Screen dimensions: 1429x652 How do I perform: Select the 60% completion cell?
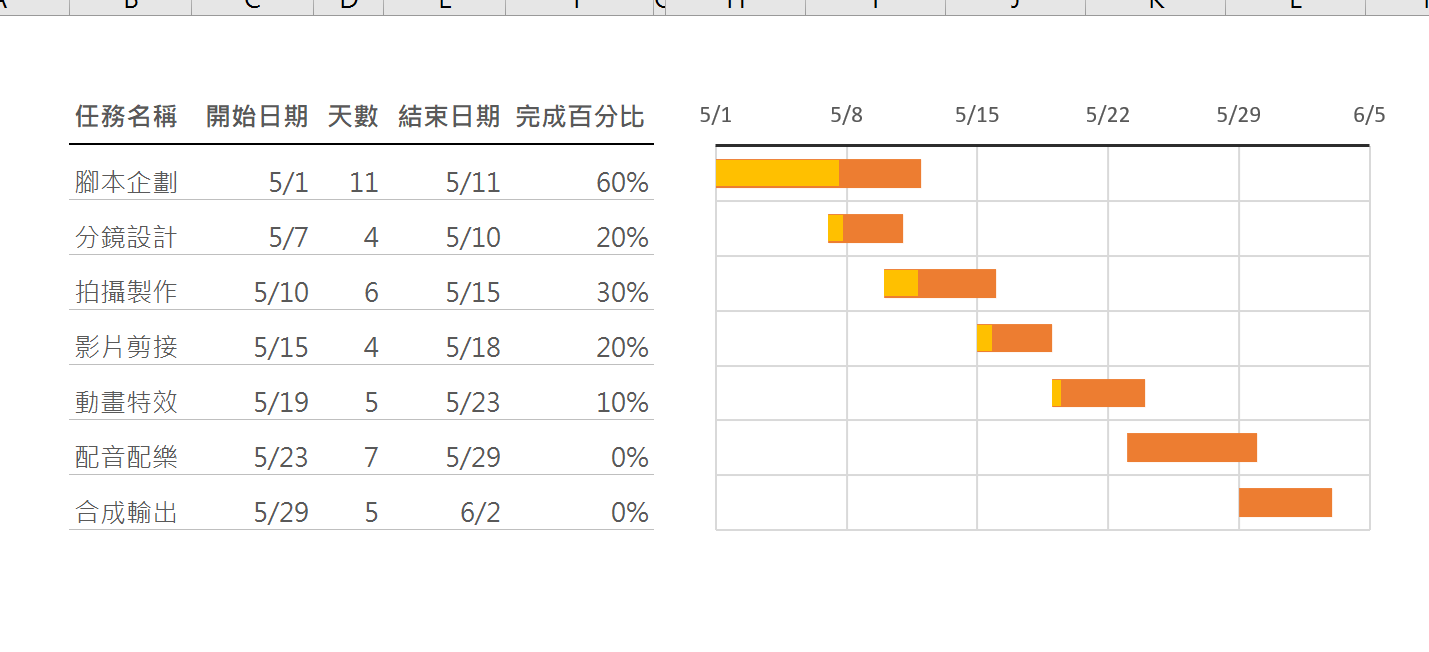click(x=622, y=182)
